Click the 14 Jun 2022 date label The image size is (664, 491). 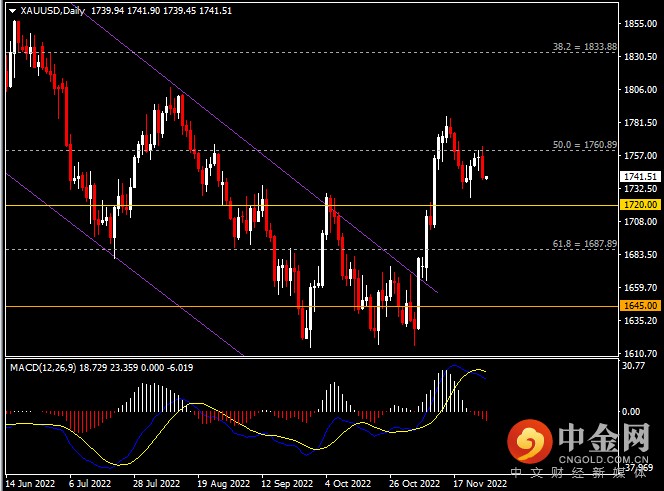click(x=28, y=483)
